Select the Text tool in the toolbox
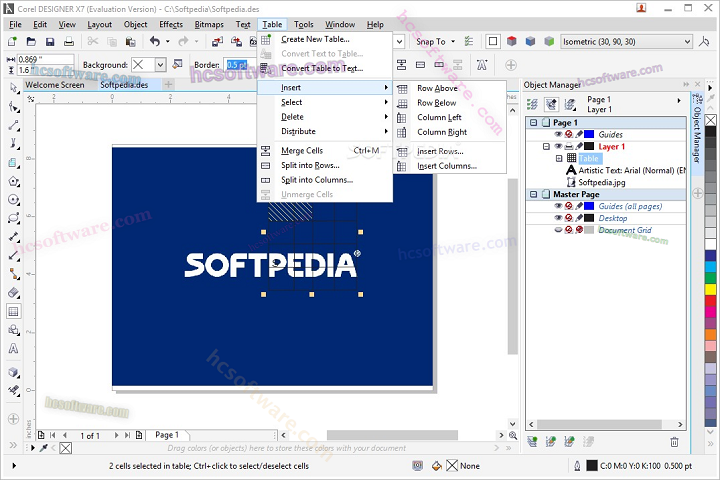This screenshot has width=720, height=480. pyautogui.click(x=14, y=349)
